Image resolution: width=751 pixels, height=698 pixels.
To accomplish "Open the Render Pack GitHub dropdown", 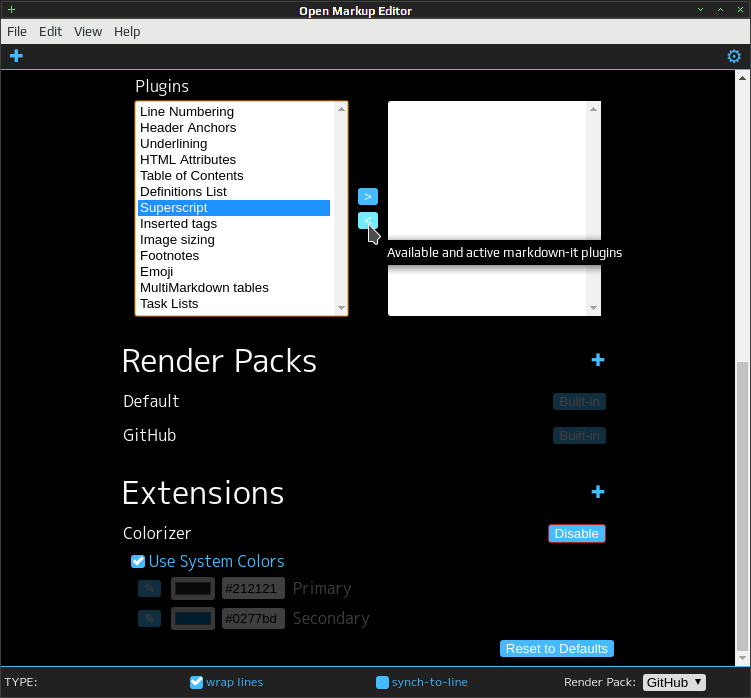I will pyautogui.click(x=674, y=682).
